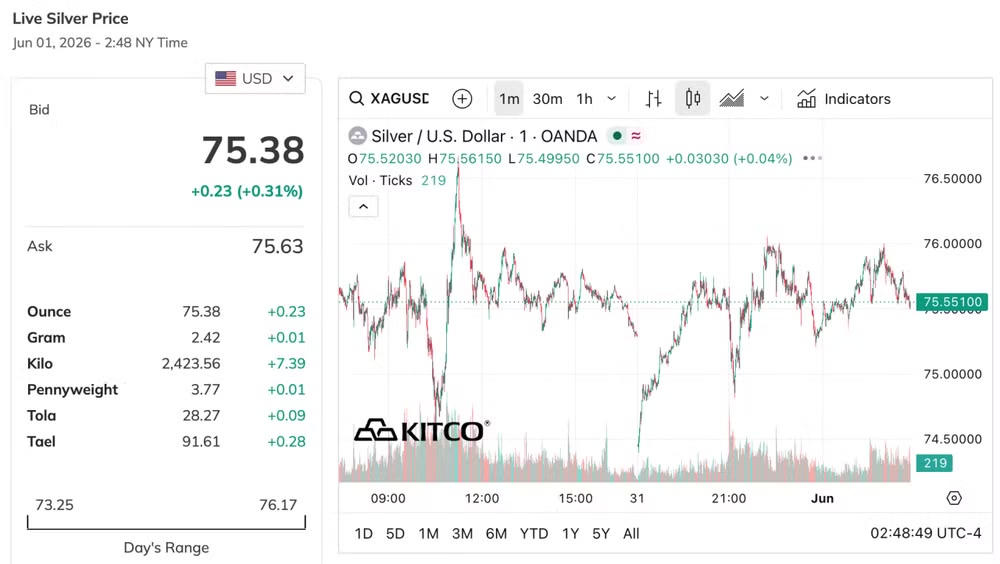The width and height of the screenshot is (1000, 564).
Task: Open the USD currency dropdown
Action: click(x=255, y=78)
